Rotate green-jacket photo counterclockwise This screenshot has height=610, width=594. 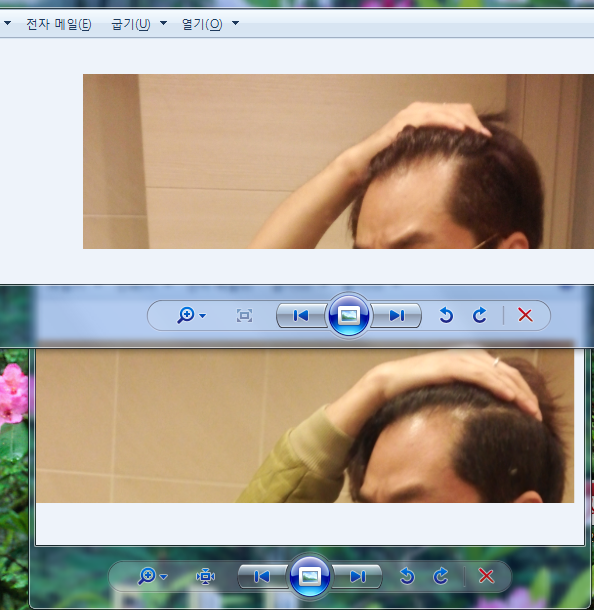point(407,576)
